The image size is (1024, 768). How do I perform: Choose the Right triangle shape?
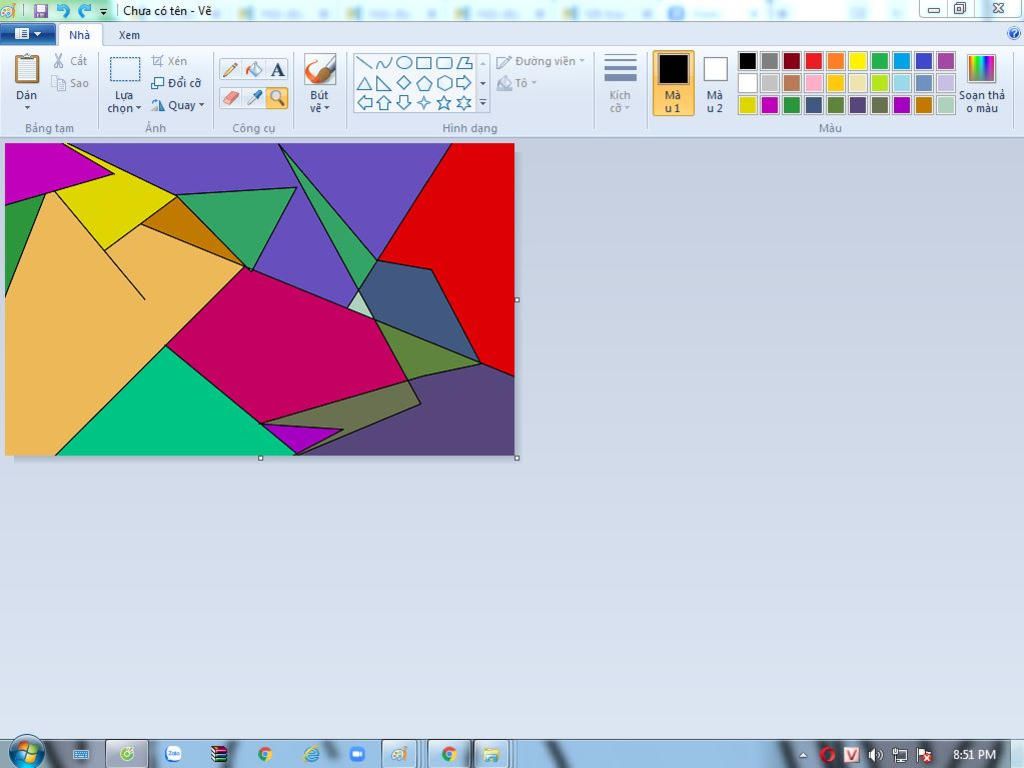[x=384, y=83]
